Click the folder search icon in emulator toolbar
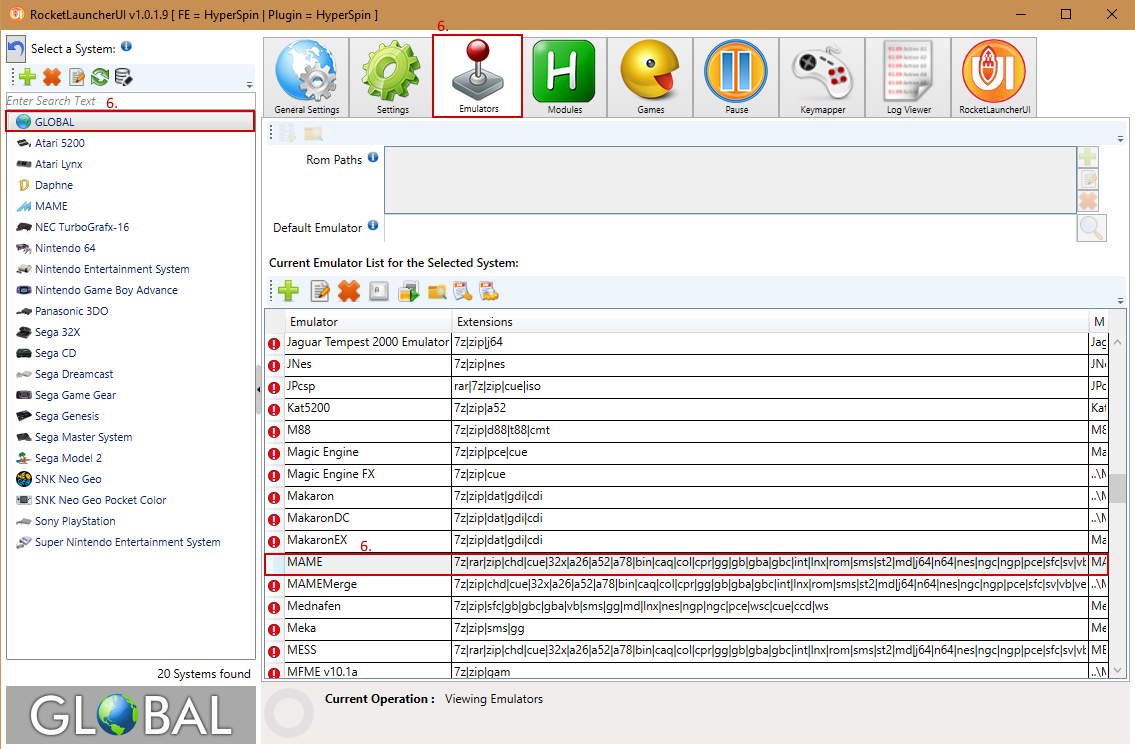Image resolution: width=1135 pixels, height=749 pixels. point(437,291)
